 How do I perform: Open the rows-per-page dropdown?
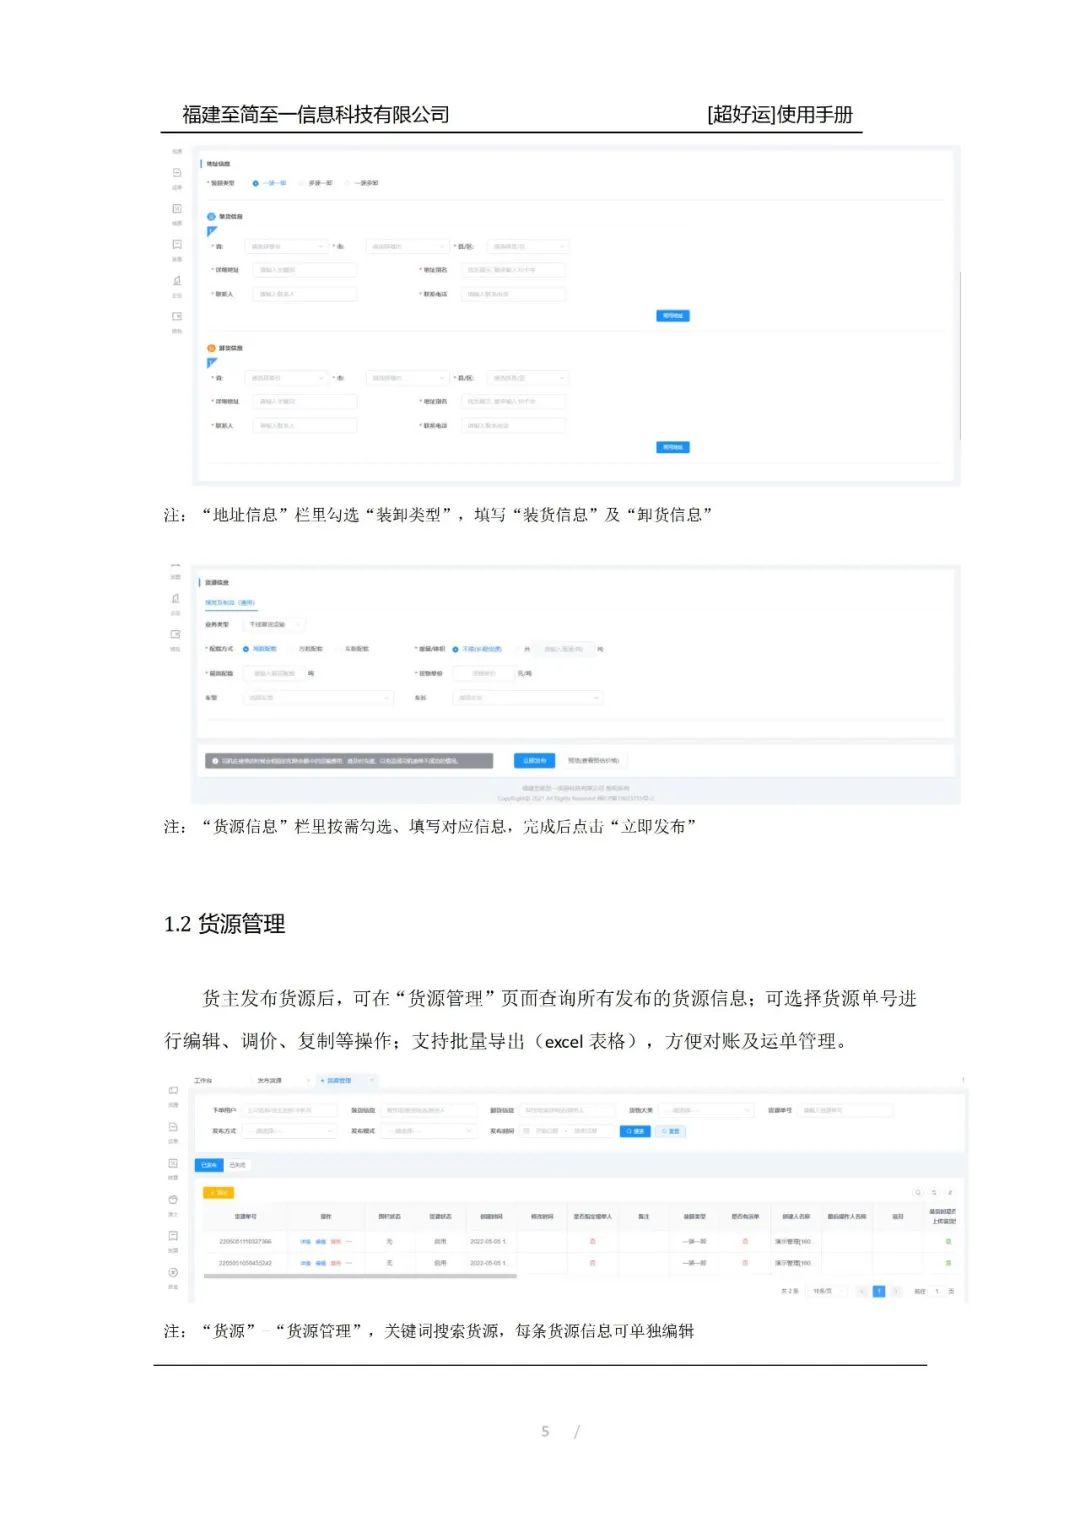pos(827,1291)
